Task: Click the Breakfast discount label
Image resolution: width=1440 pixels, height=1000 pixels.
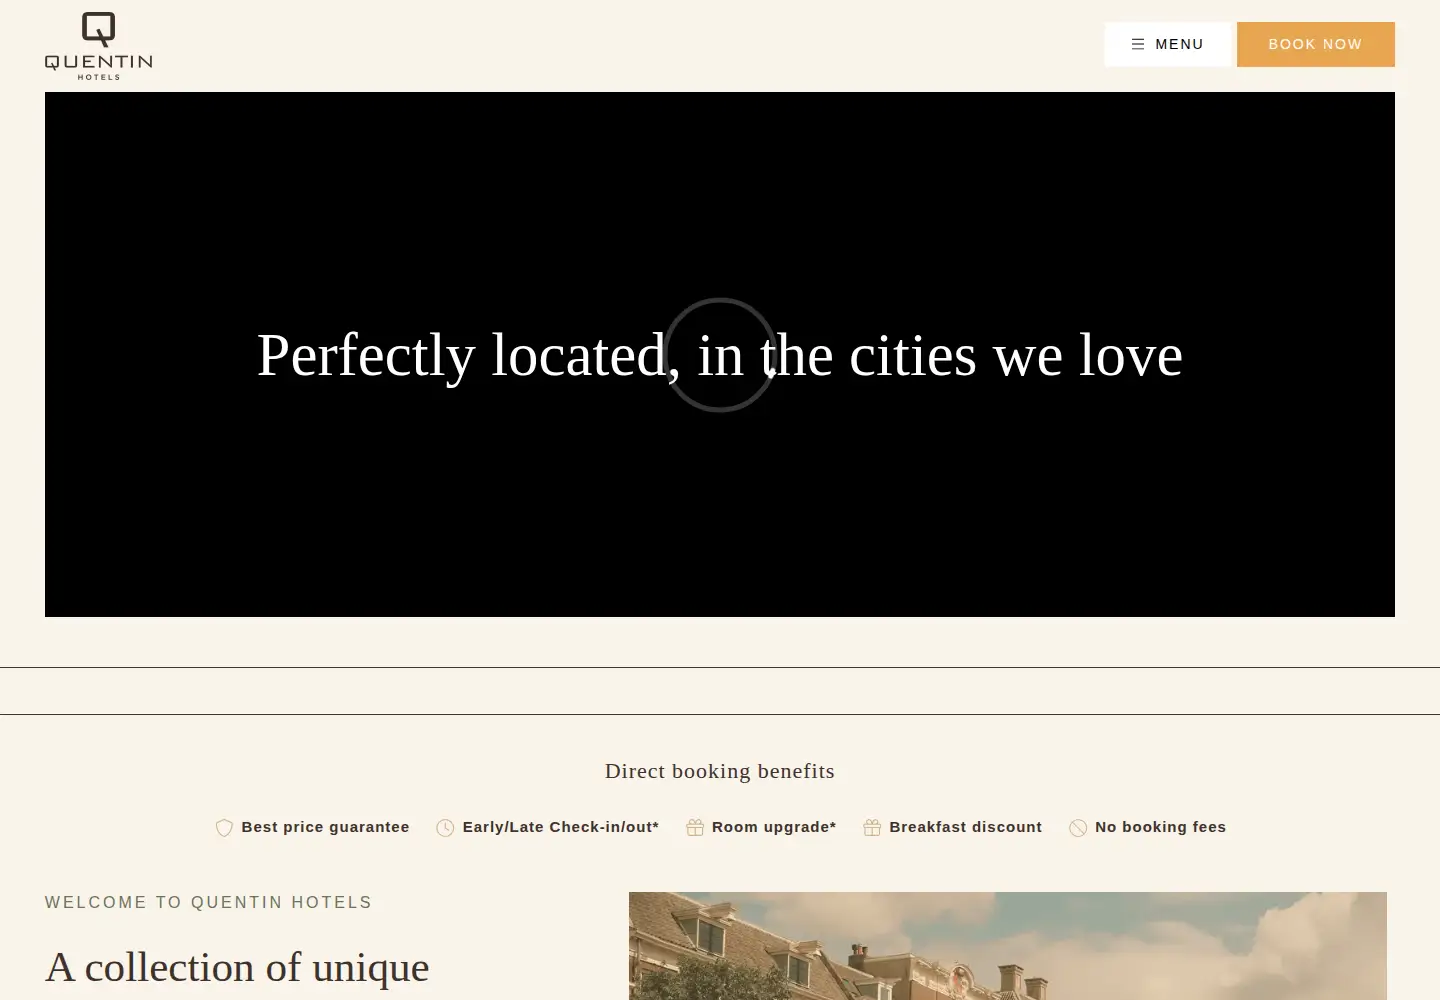Action: [965, 827]
